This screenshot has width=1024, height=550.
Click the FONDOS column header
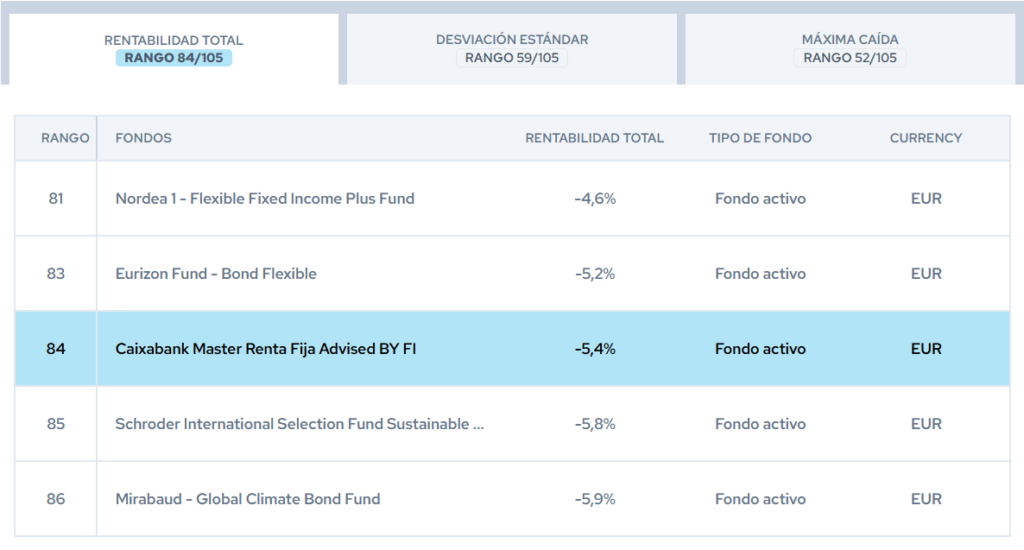[144, 138]
